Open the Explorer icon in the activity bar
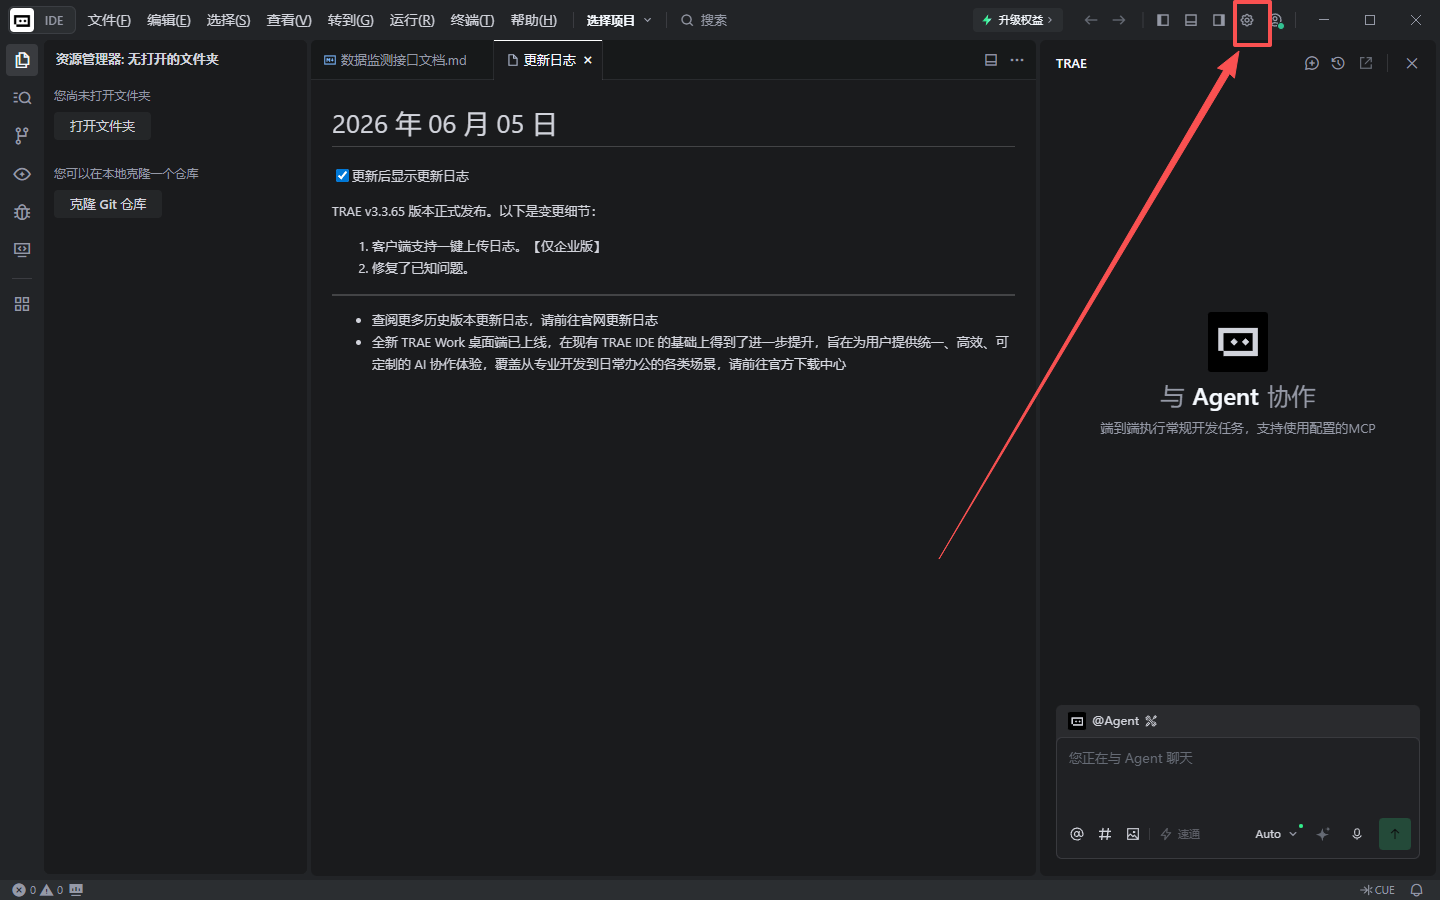Viewport: 1440px width, 900px height. [x=22, y=60]
